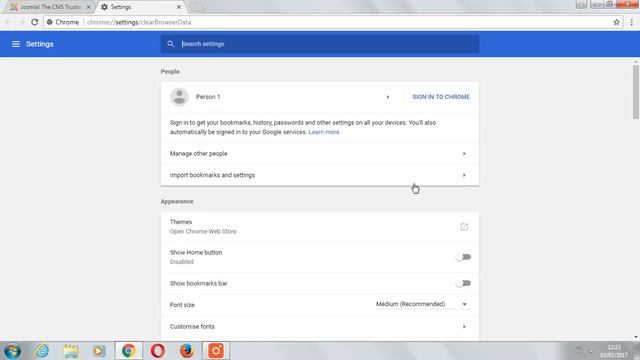Launch Firefox from the taskbar
The image size is (640, 360).
187,351
